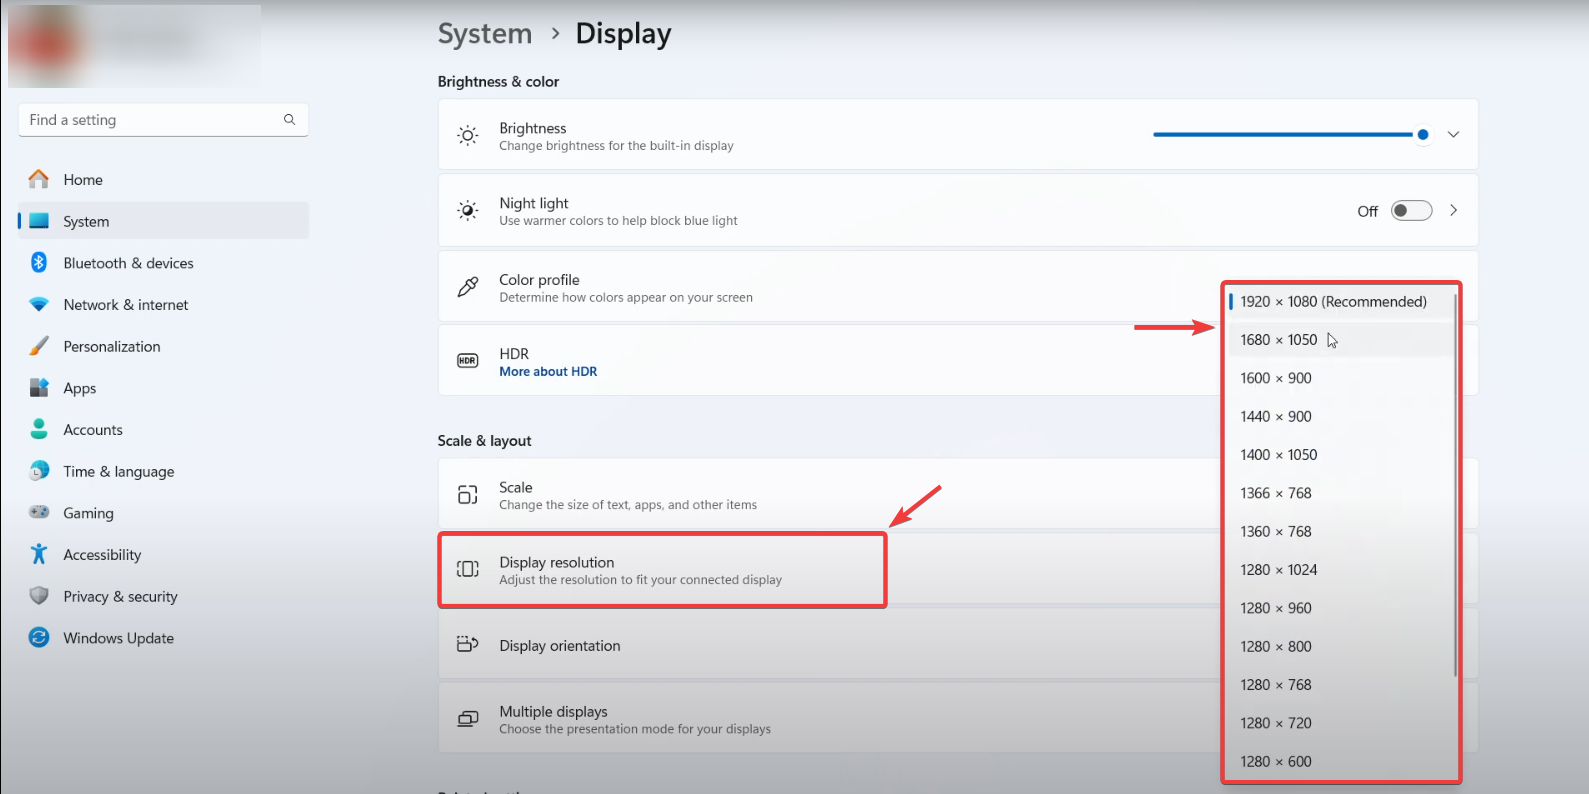
Task: Expand the Brightness options chevron
Action: pyautogui.click(x=1453, y=134)
